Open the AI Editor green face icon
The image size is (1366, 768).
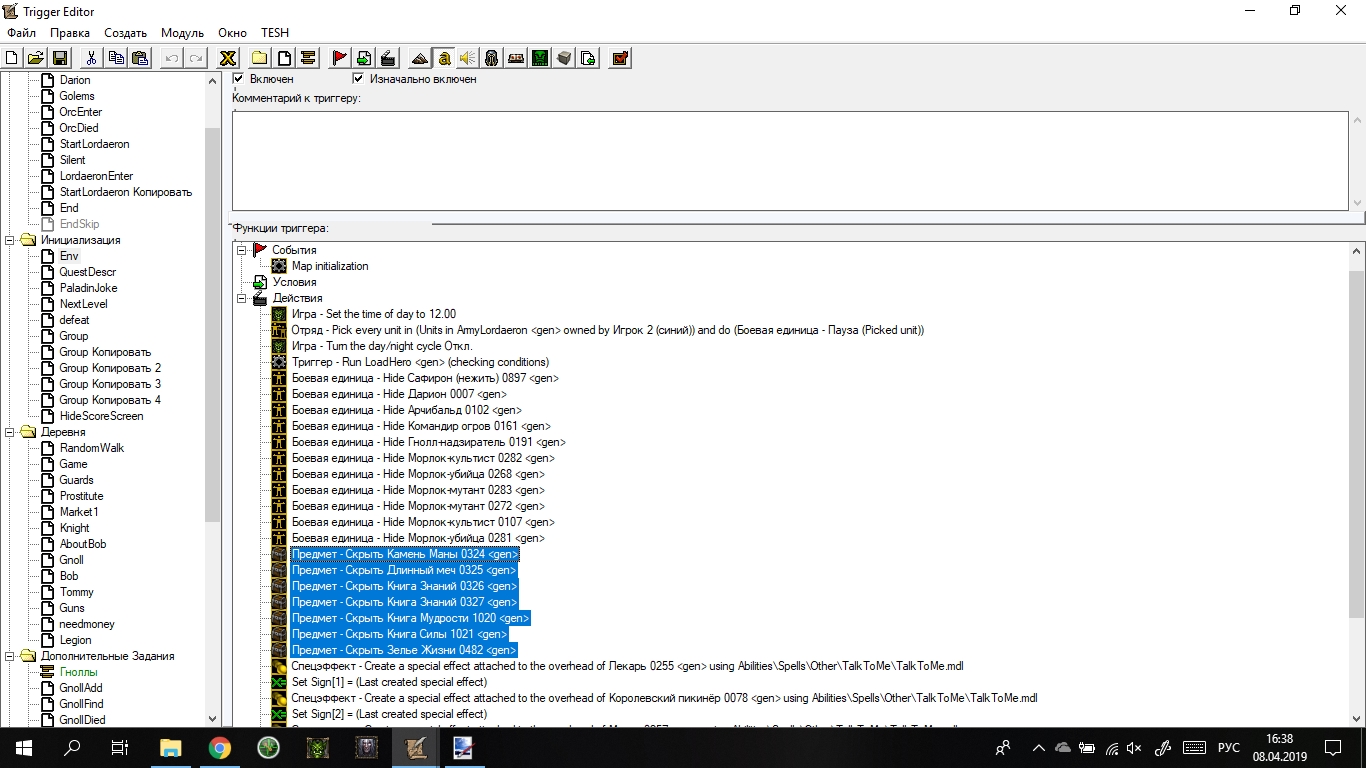540,58
